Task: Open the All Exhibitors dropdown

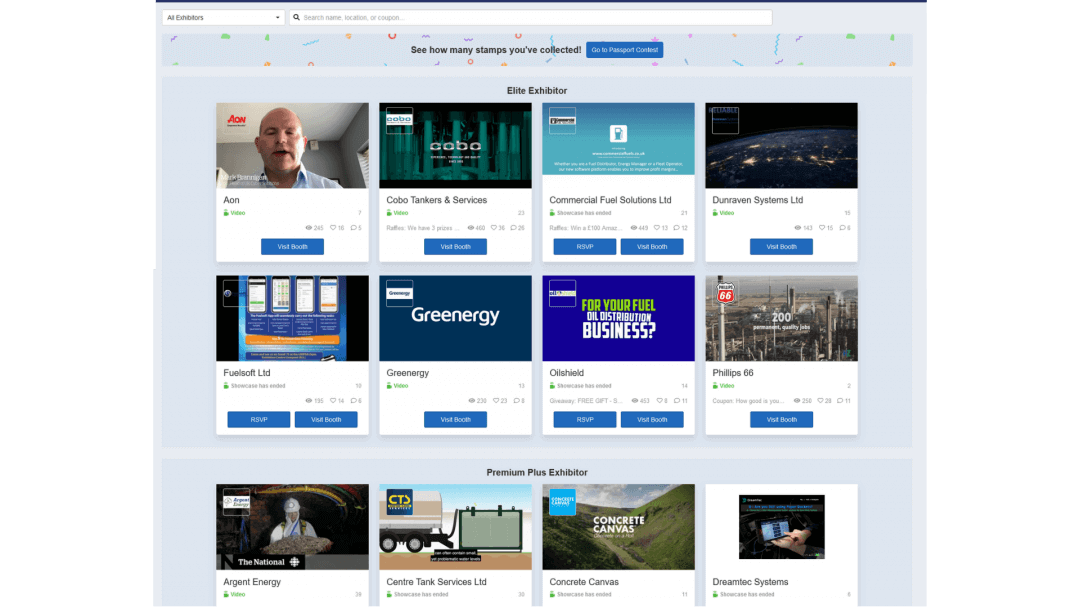Action: click(x=223, y=17)
